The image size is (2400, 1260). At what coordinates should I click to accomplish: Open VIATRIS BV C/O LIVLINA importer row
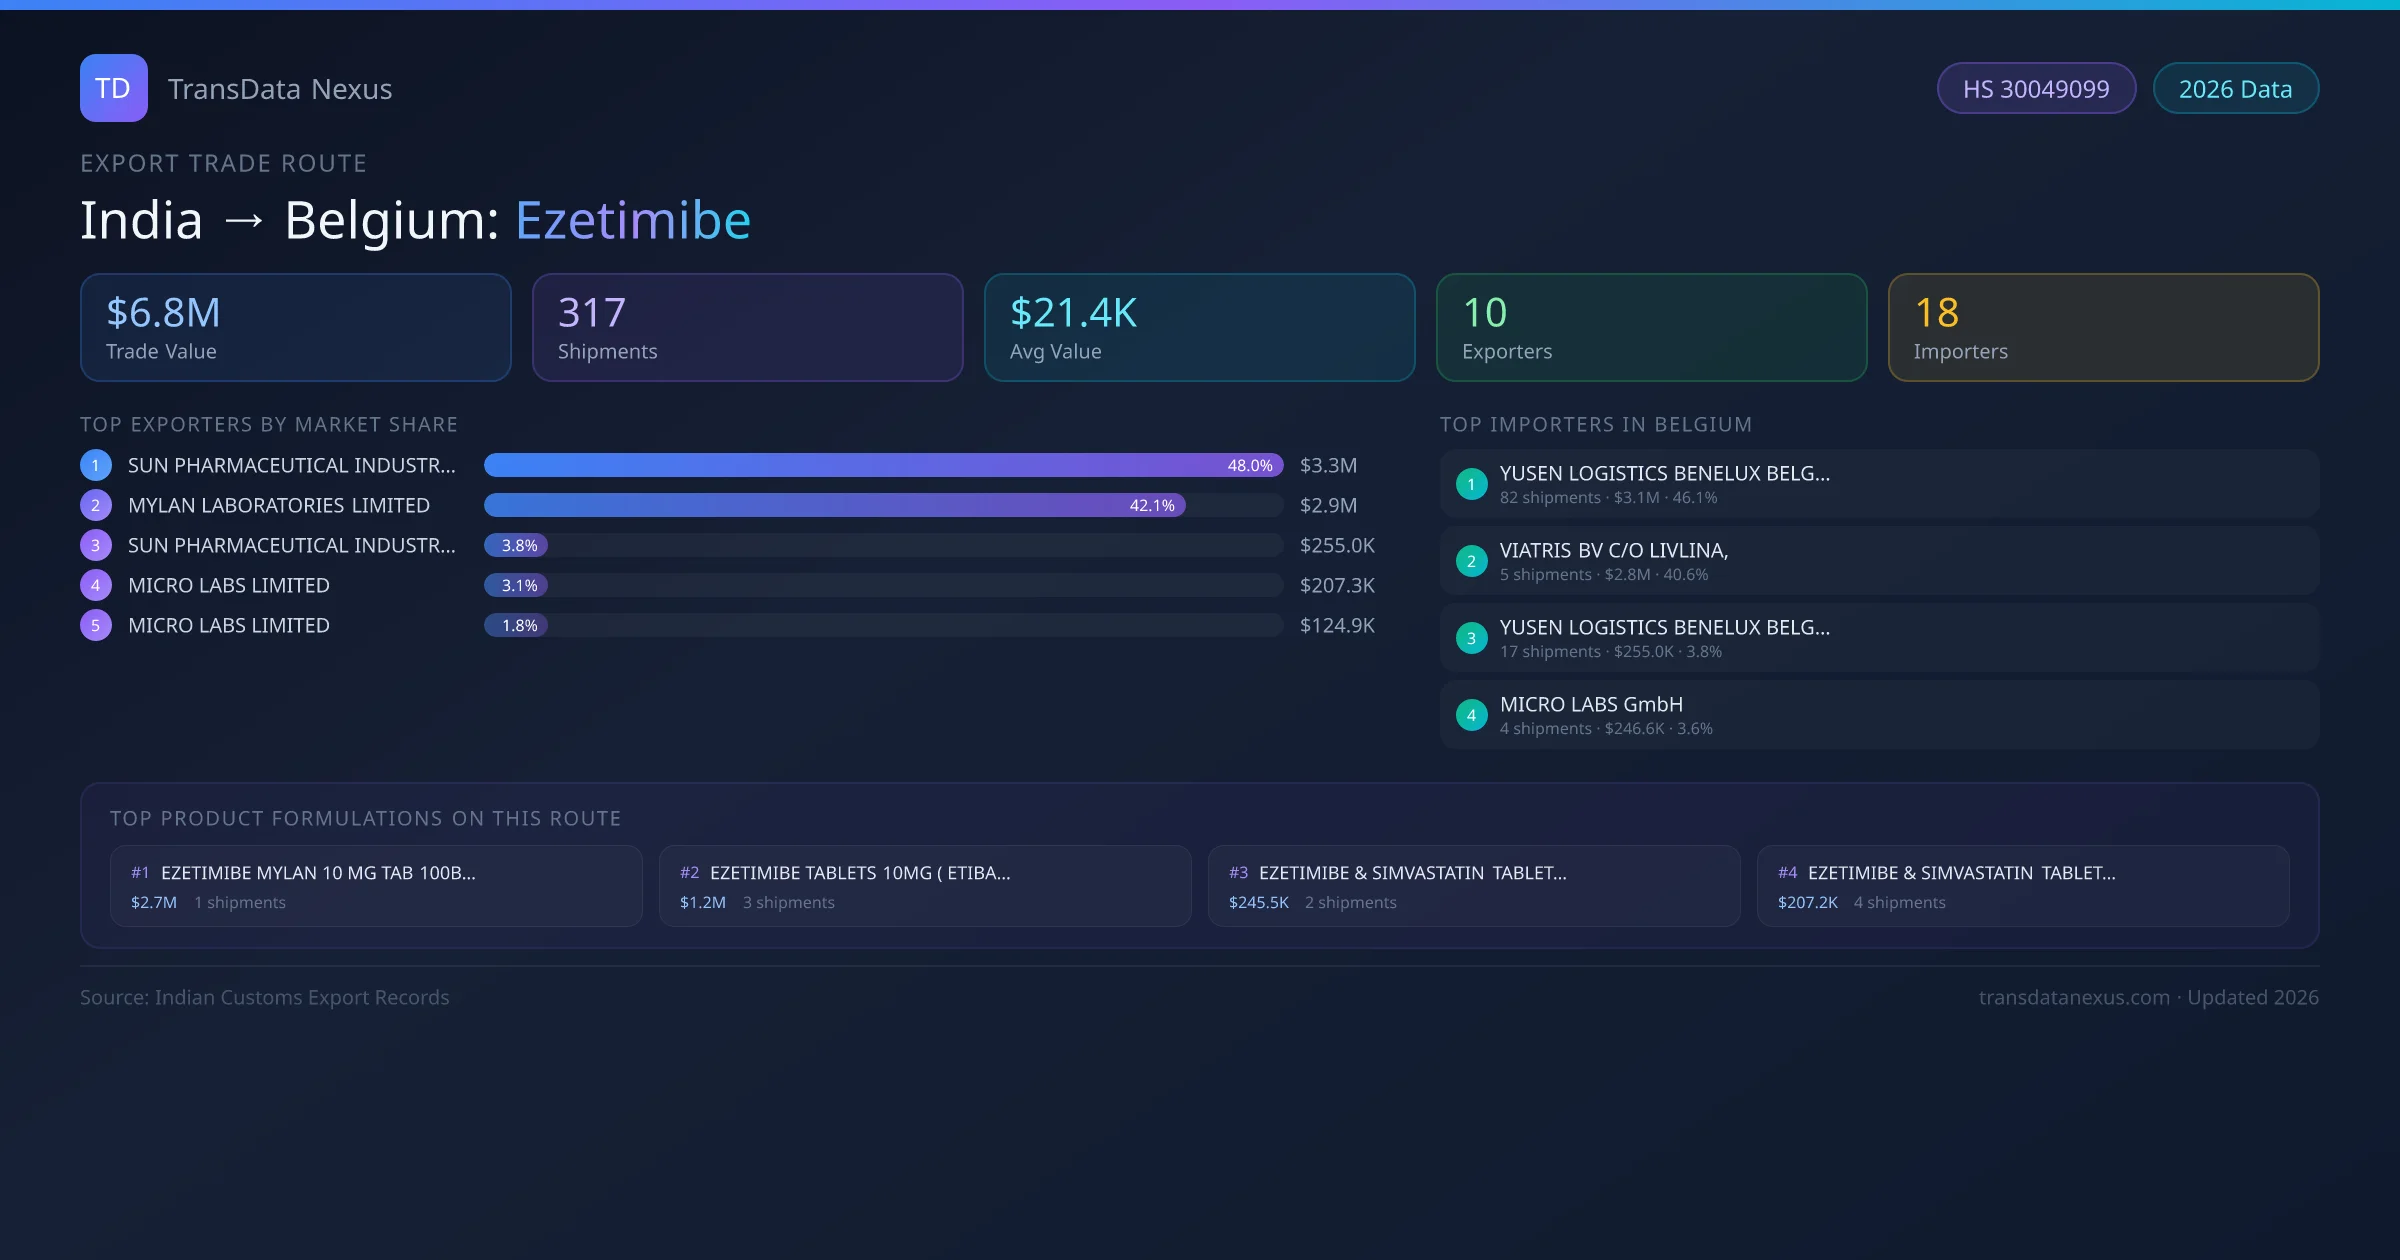(1879, 561)
